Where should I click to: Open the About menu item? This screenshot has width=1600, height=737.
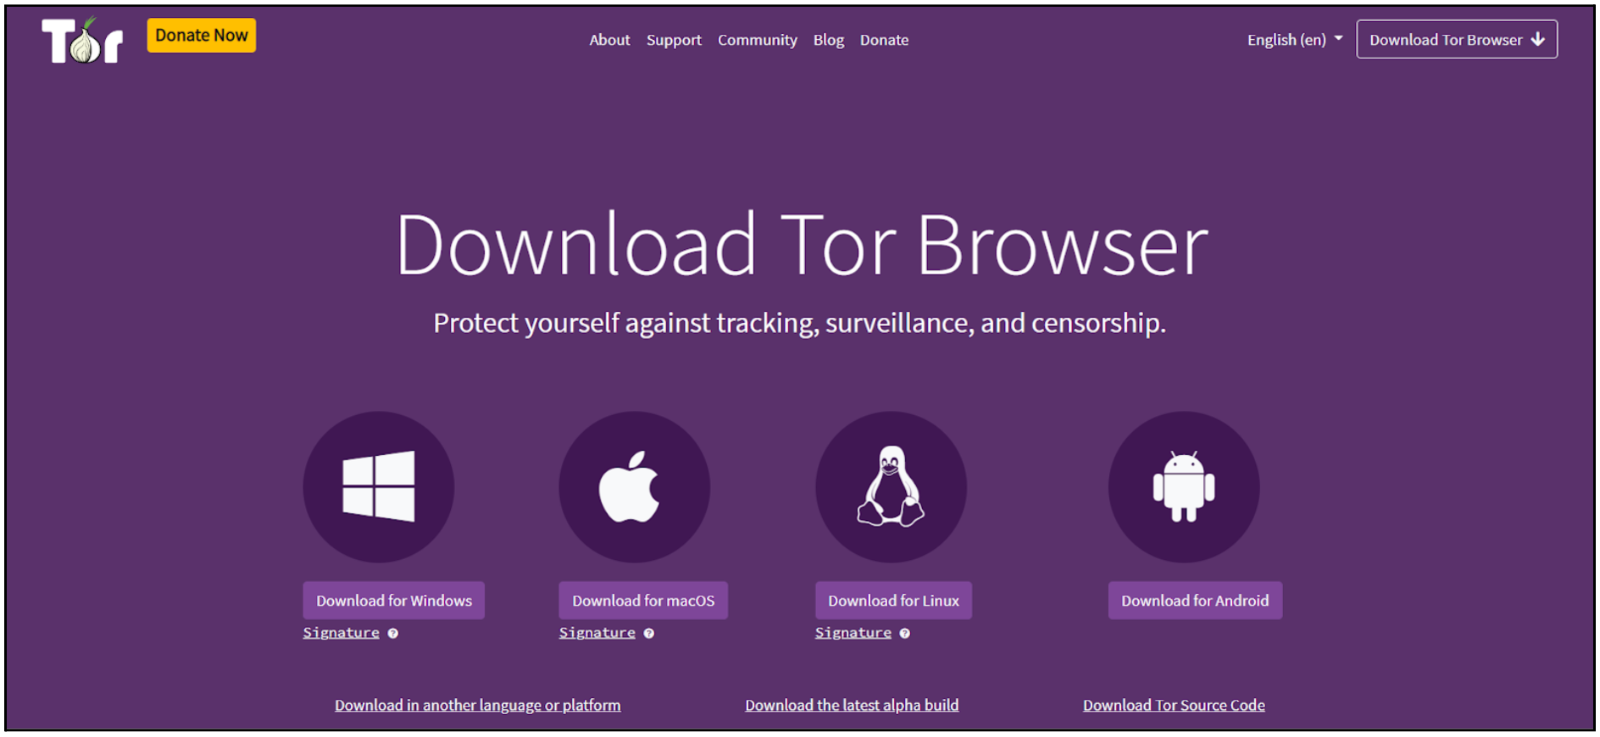609,40
